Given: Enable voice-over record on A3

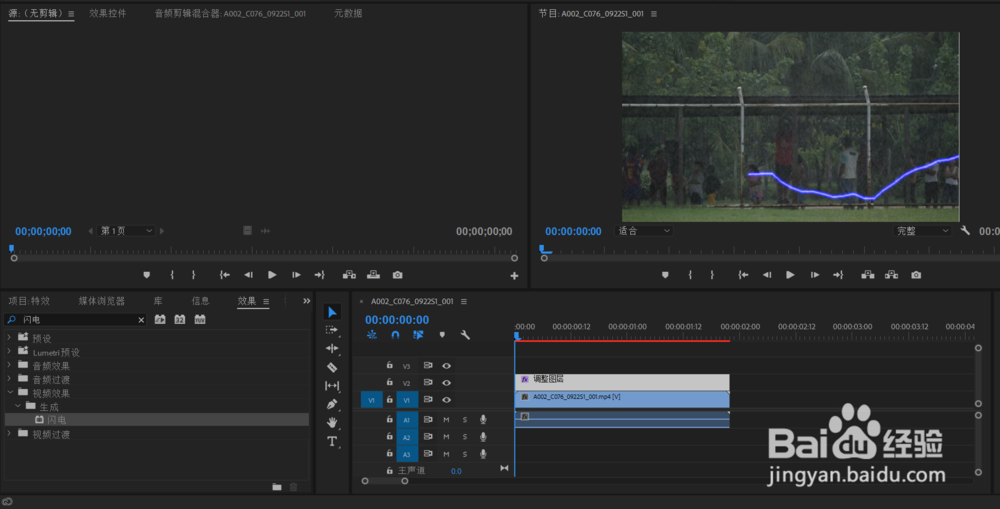Looking at the screenshot, I should click(483, 454).
